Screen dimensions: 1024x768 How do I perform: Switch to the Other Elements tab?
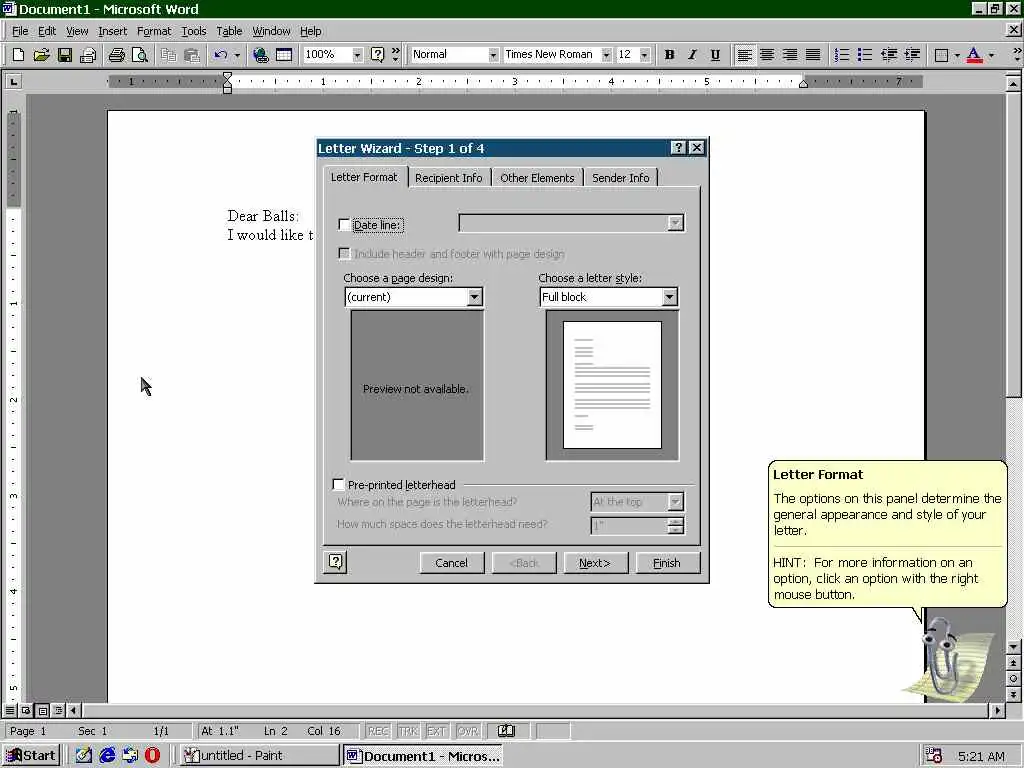(537, 178)
